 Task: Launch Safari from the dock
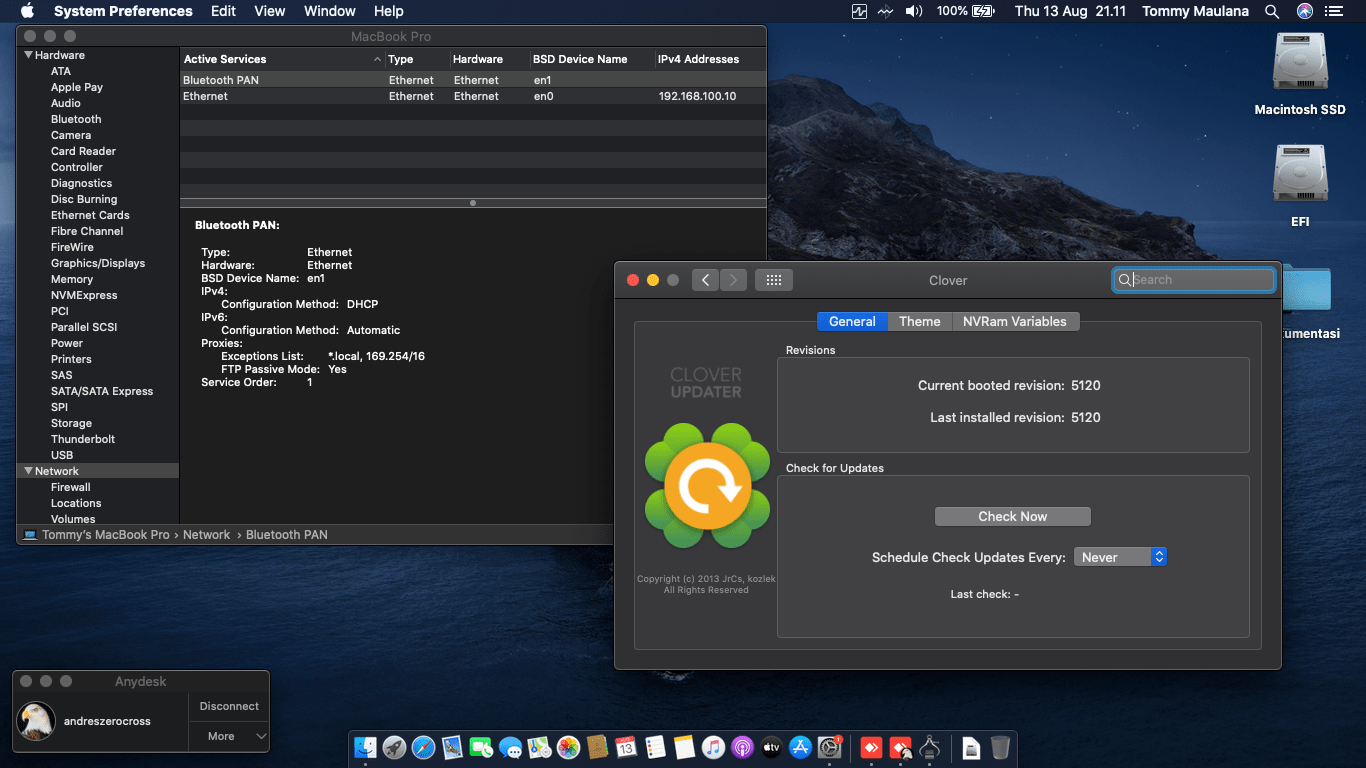(x=423, y=747)
